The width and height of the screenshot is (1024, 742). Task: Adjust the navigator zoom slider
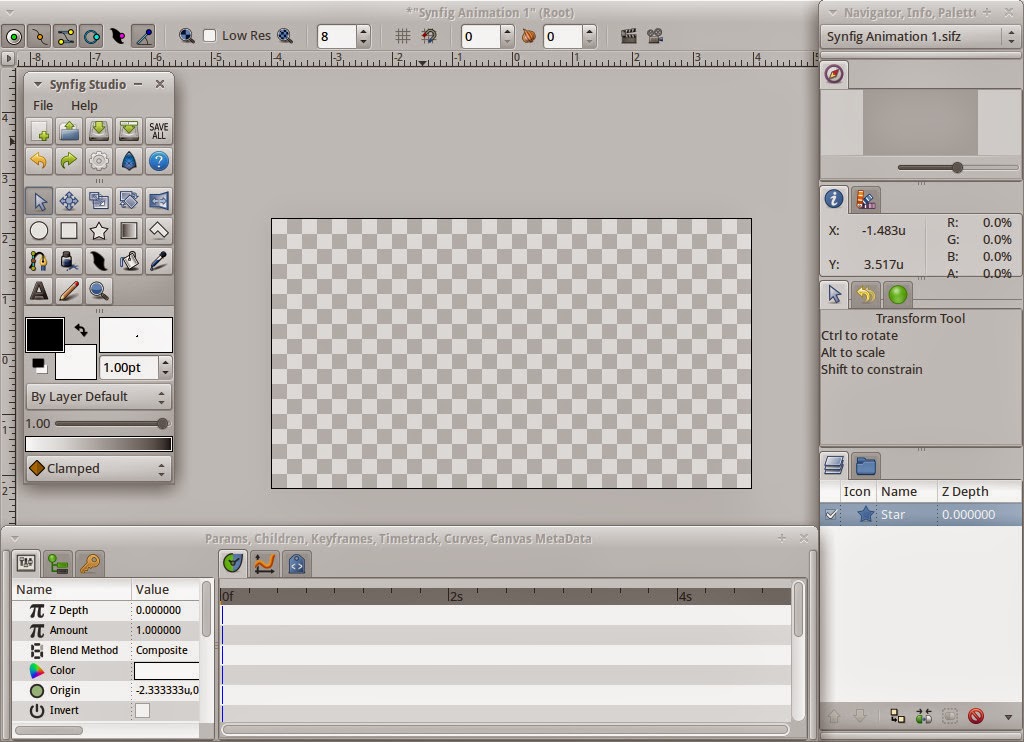[957, 167]
